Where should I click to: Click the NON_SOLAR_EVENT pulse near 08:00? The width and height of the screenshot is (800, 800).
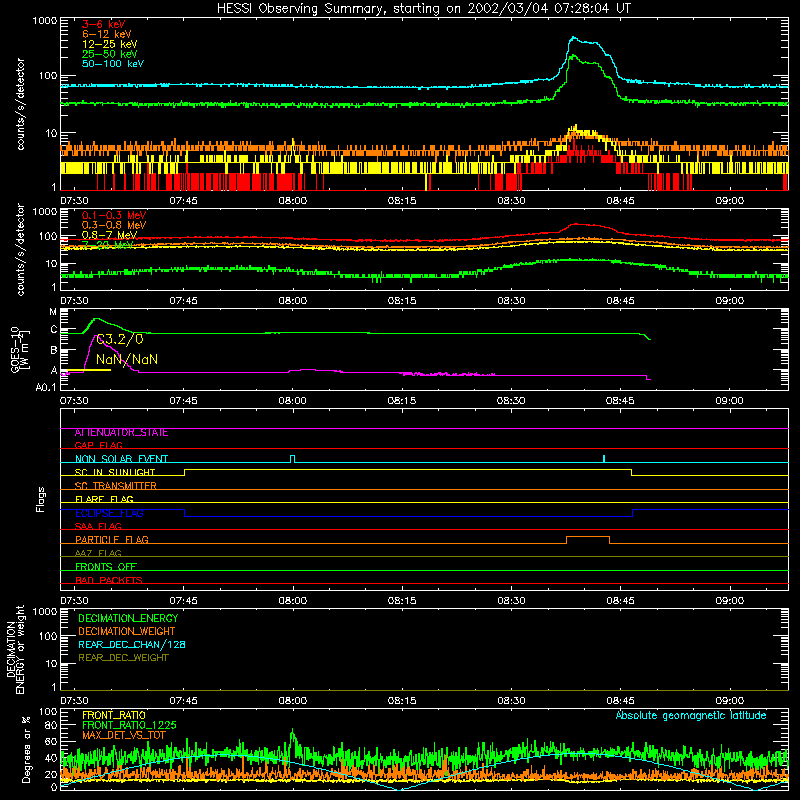[292, 459]
